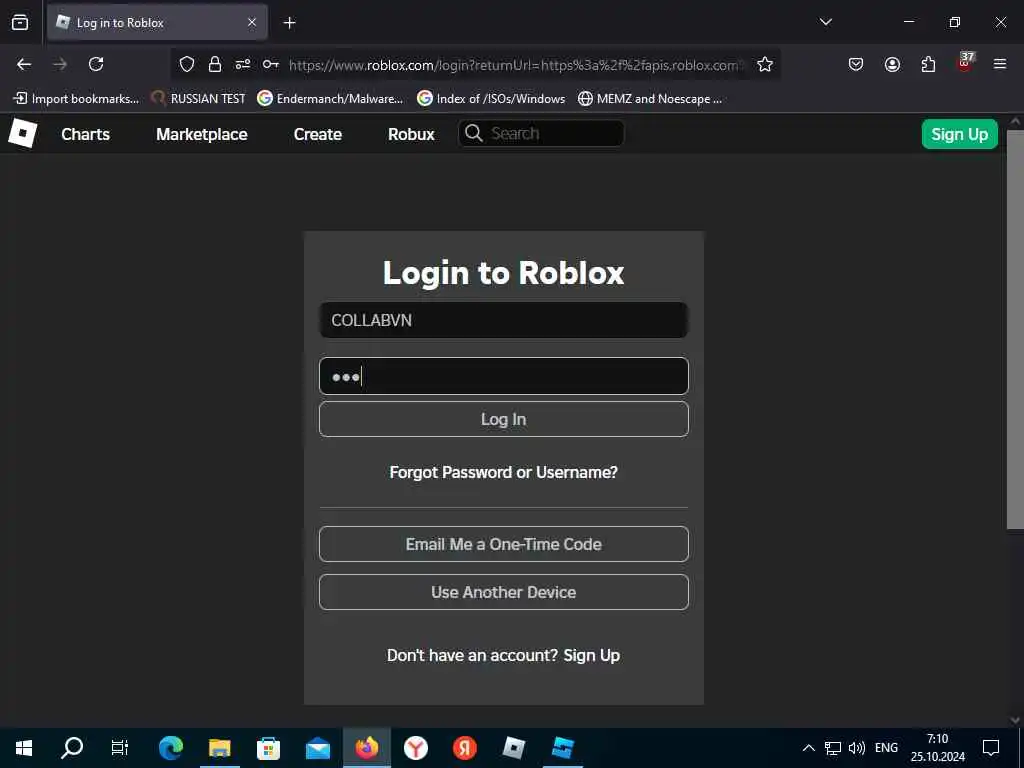Open Task View on the taskbar
Viewport: 1024px width, 768px height.
120,748
